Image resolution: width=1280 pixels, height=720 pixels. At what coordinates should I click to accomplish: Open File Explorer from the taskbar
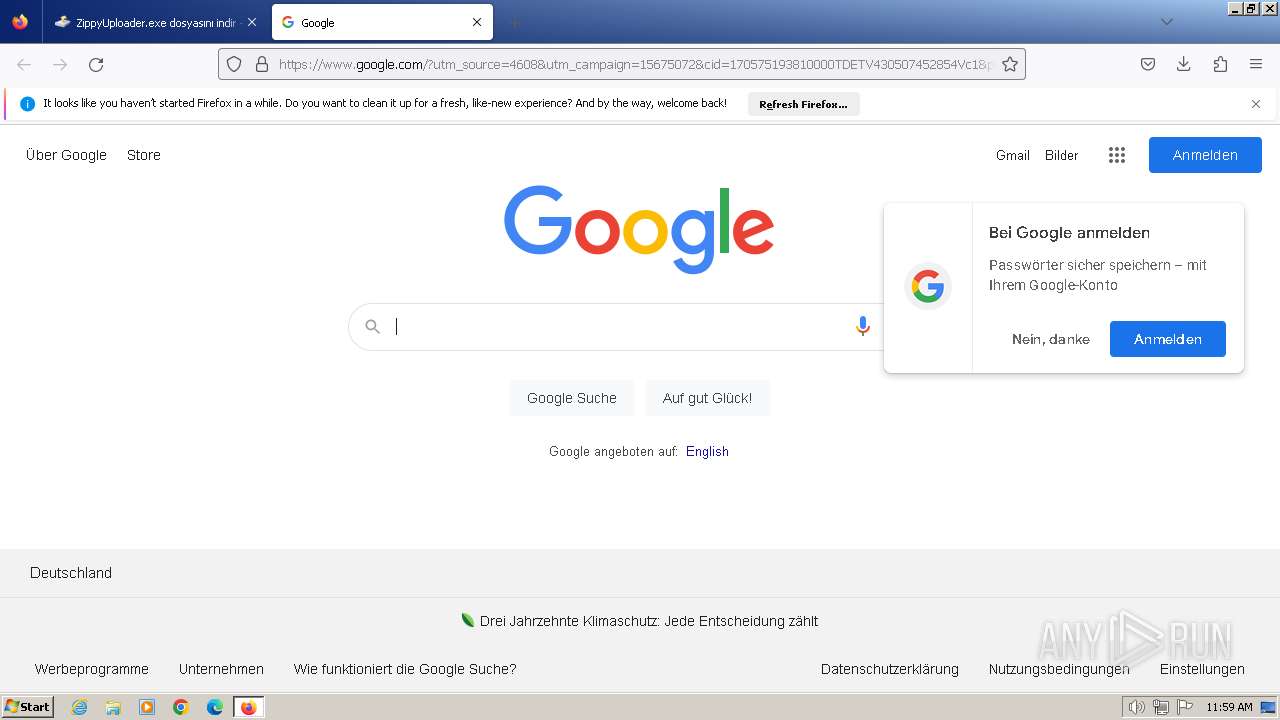[x=113, y=707]
